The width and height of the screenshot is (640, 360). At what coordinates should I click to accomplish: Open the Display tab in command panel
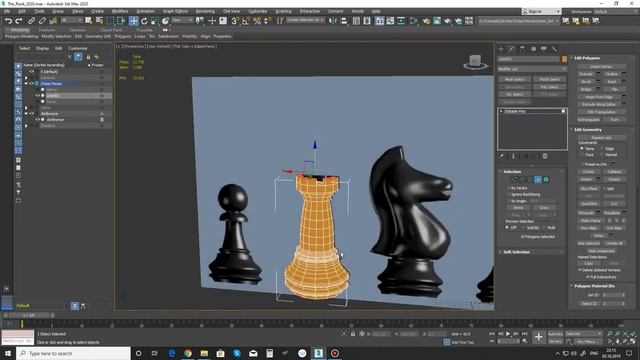544,49
